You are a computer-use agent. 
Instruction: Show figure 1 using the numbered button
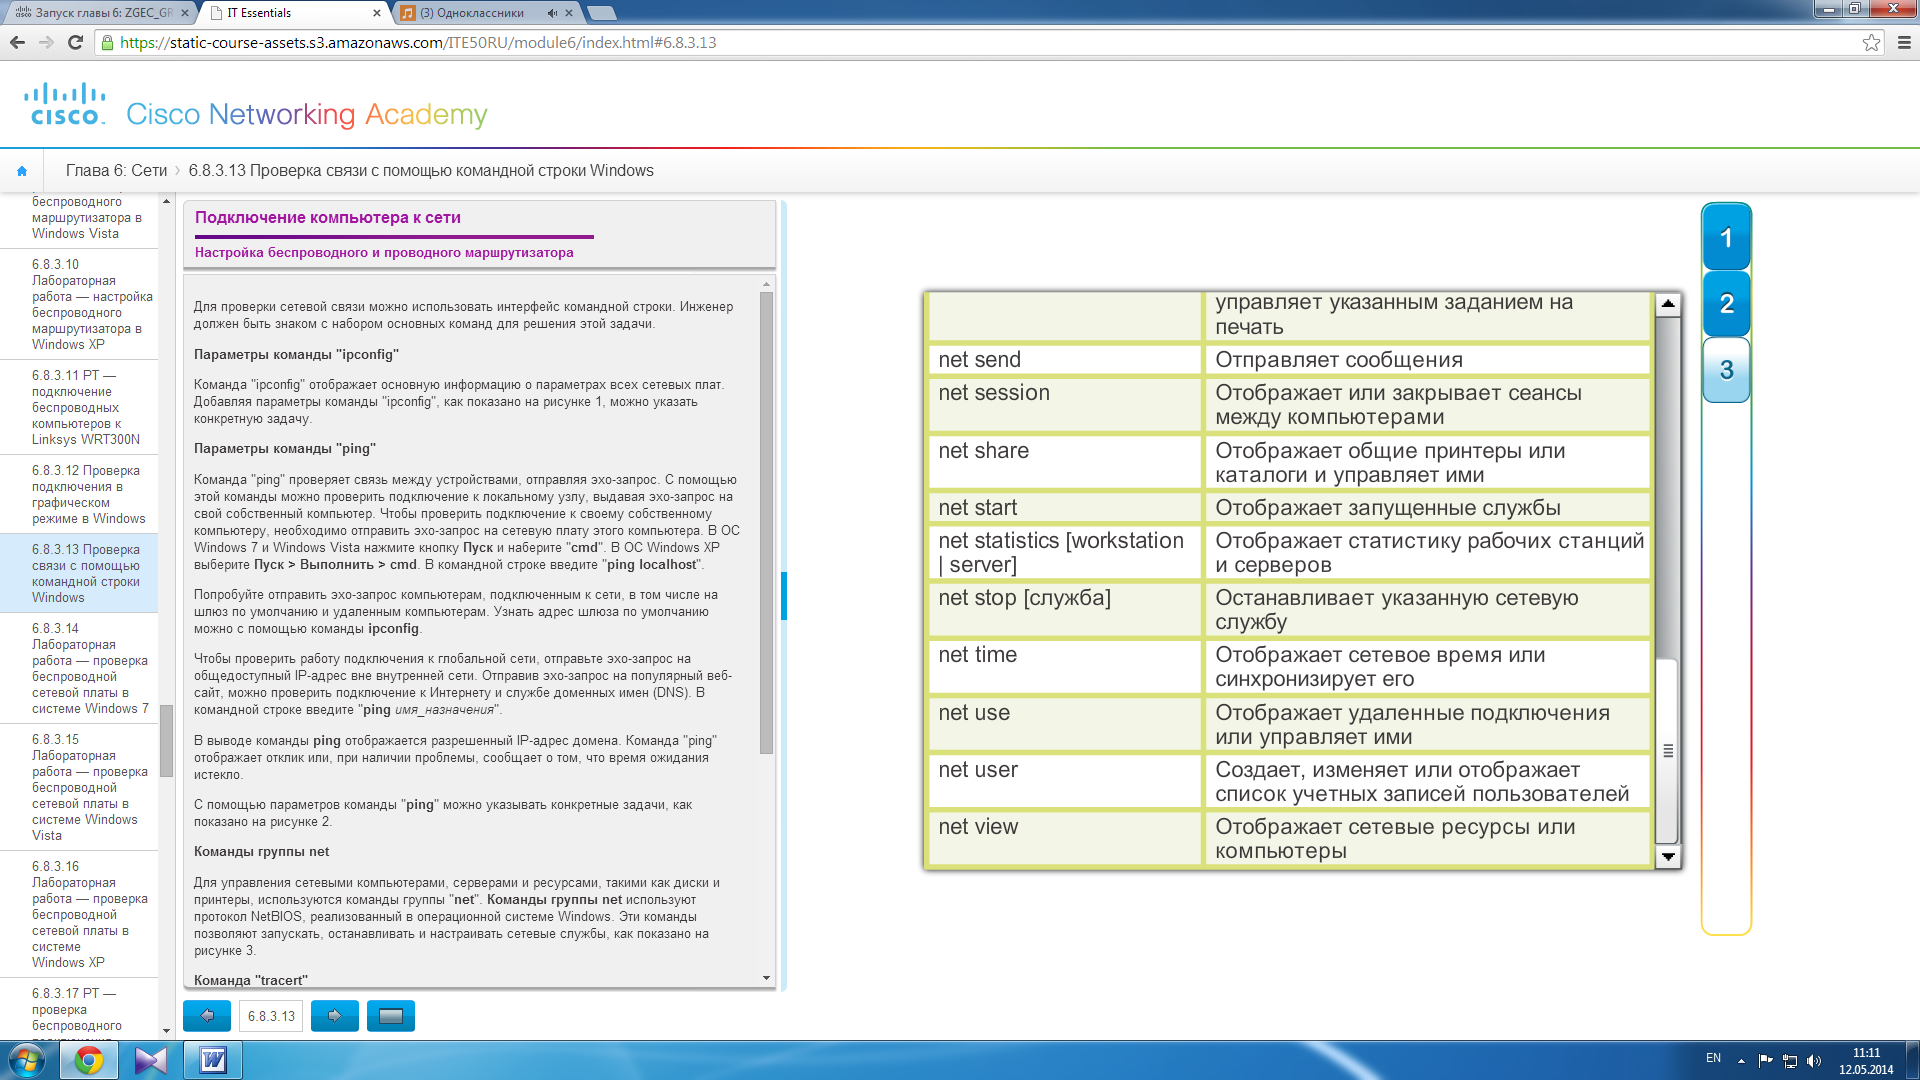coord(1726,238)
